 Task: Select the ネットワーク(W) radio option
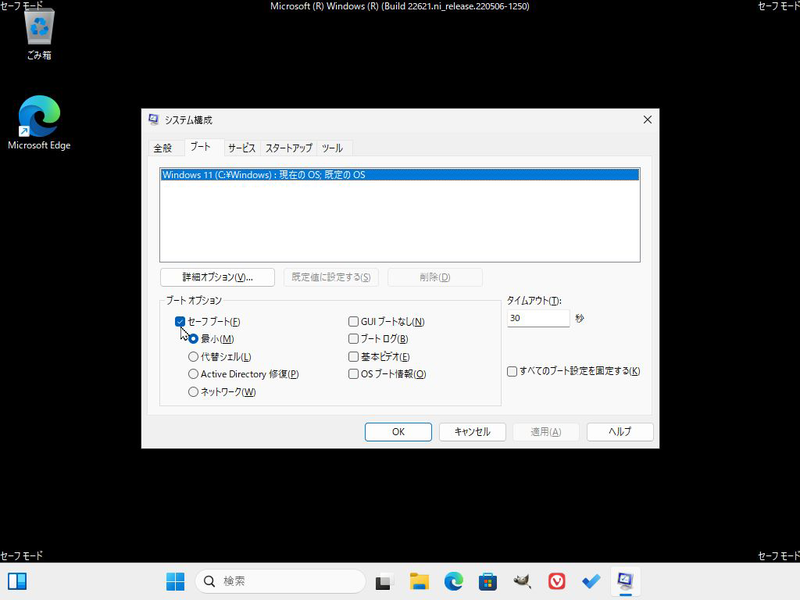193,392
